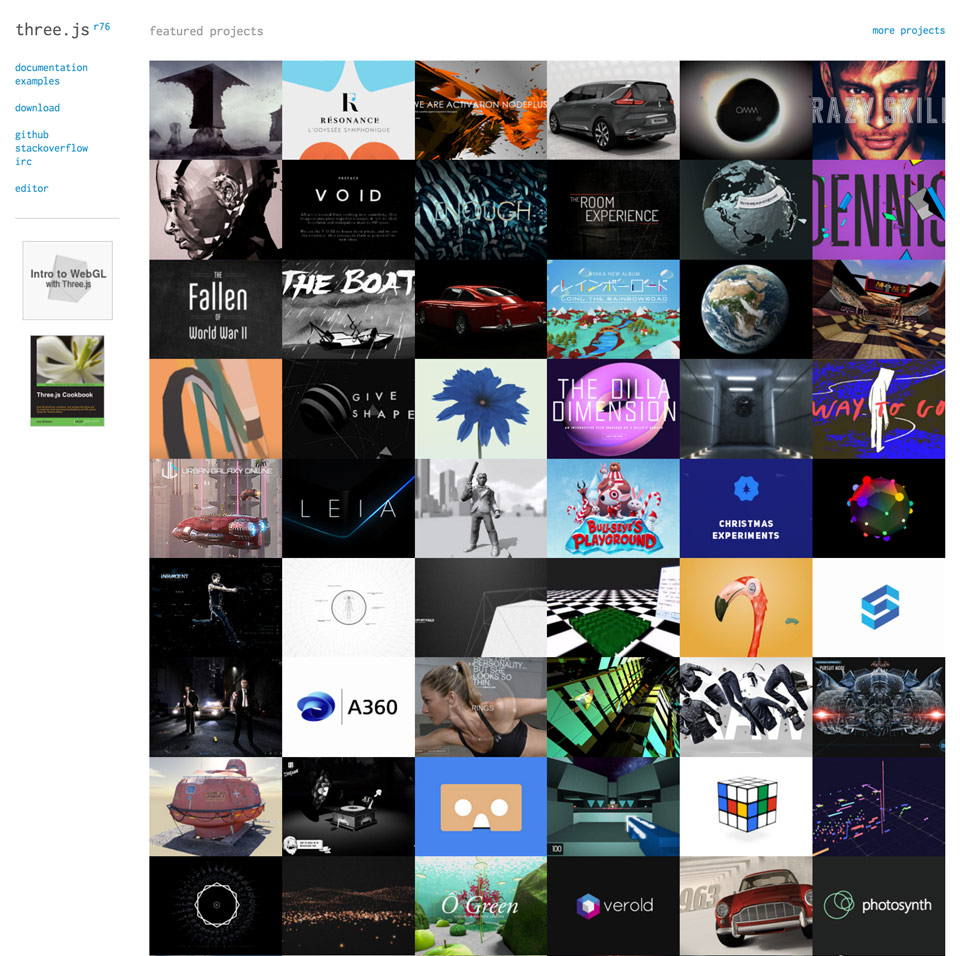
Task: Open the Urban Galaxy Online project
Action: pyautogui.click(x=216, y=508)
